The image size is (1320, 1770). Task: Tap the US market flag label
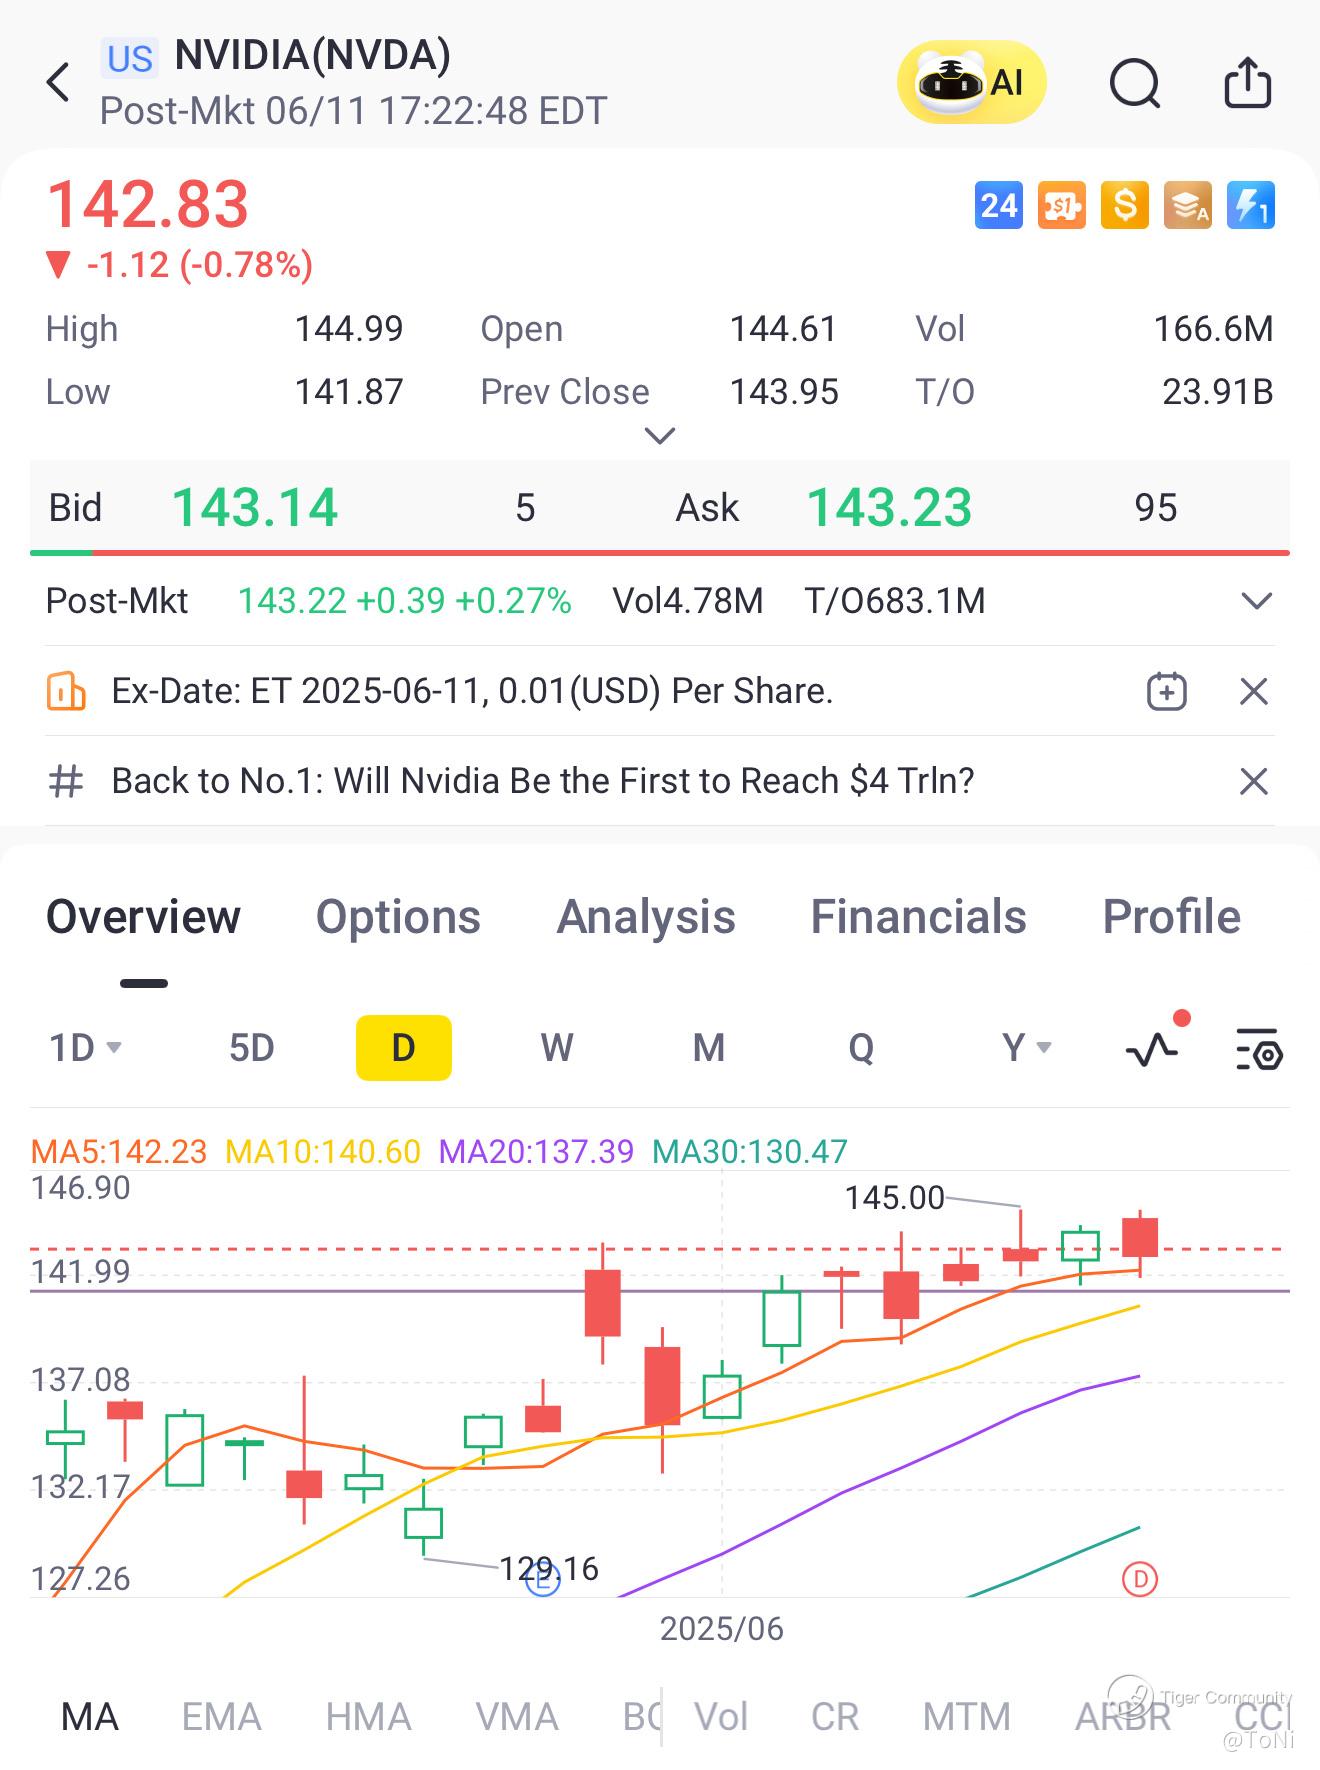[130, 59]
